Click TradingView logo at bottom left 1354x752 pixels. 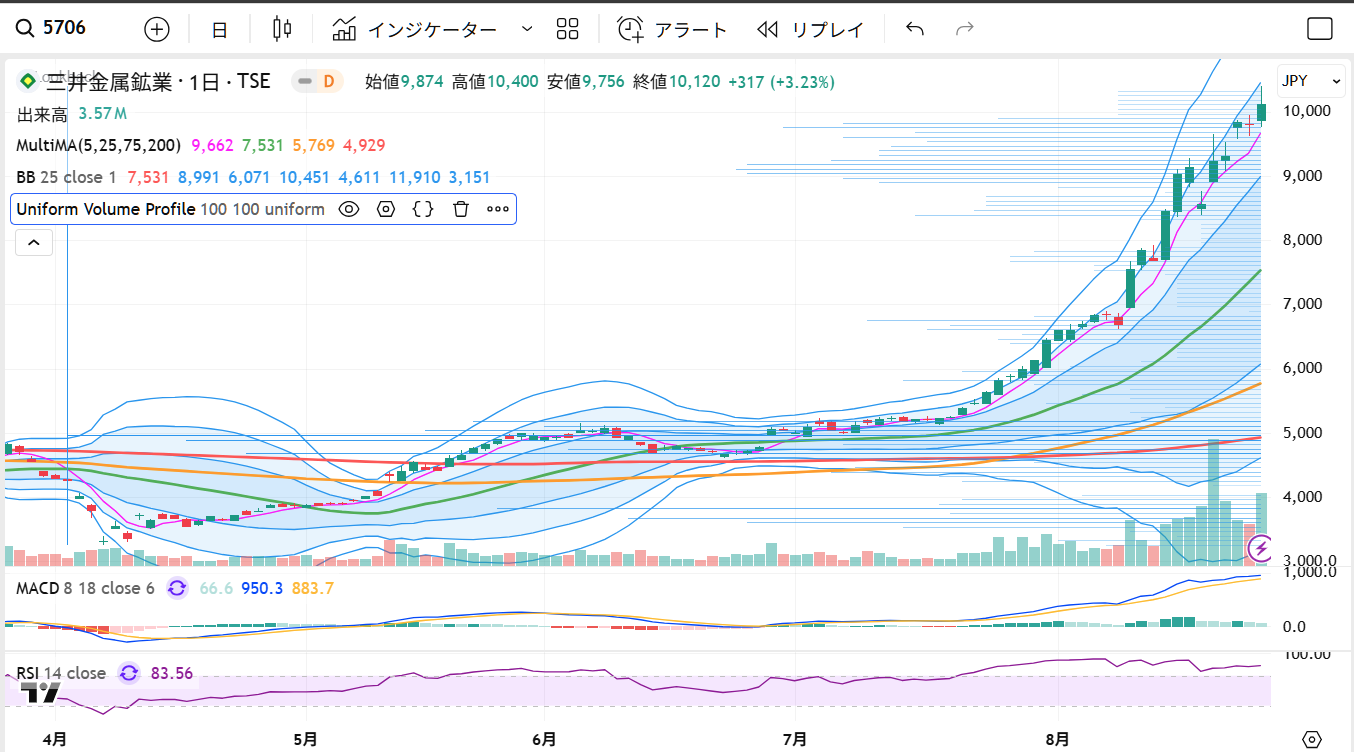point(41,691)
